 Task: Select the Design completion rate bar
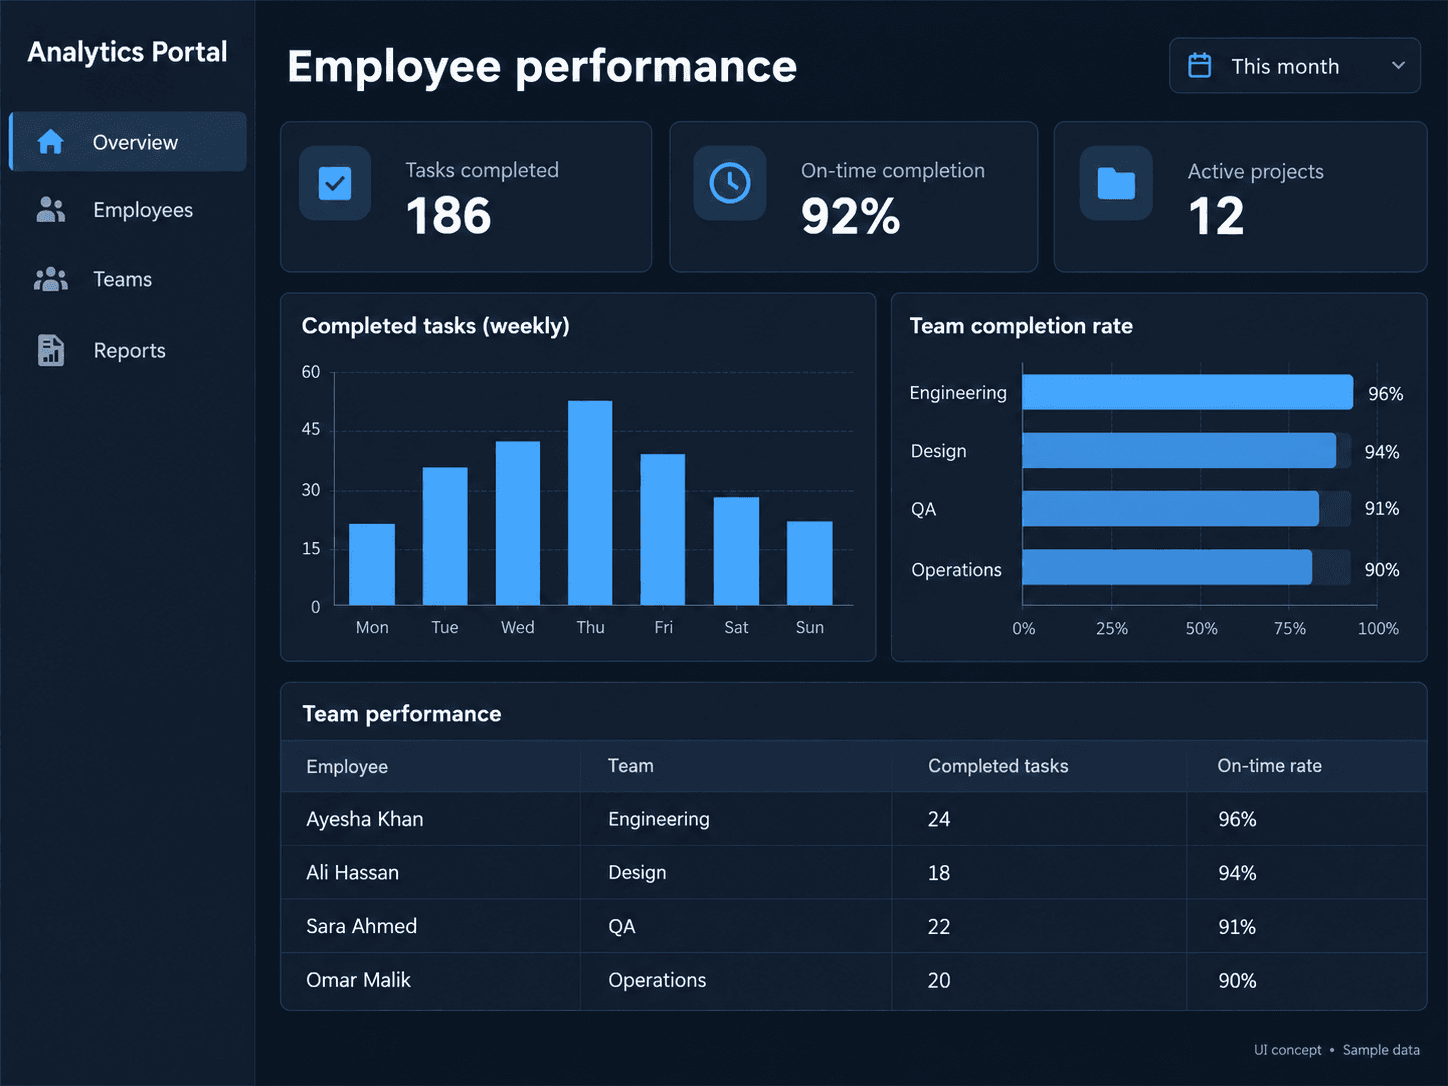click(1179, 450)
